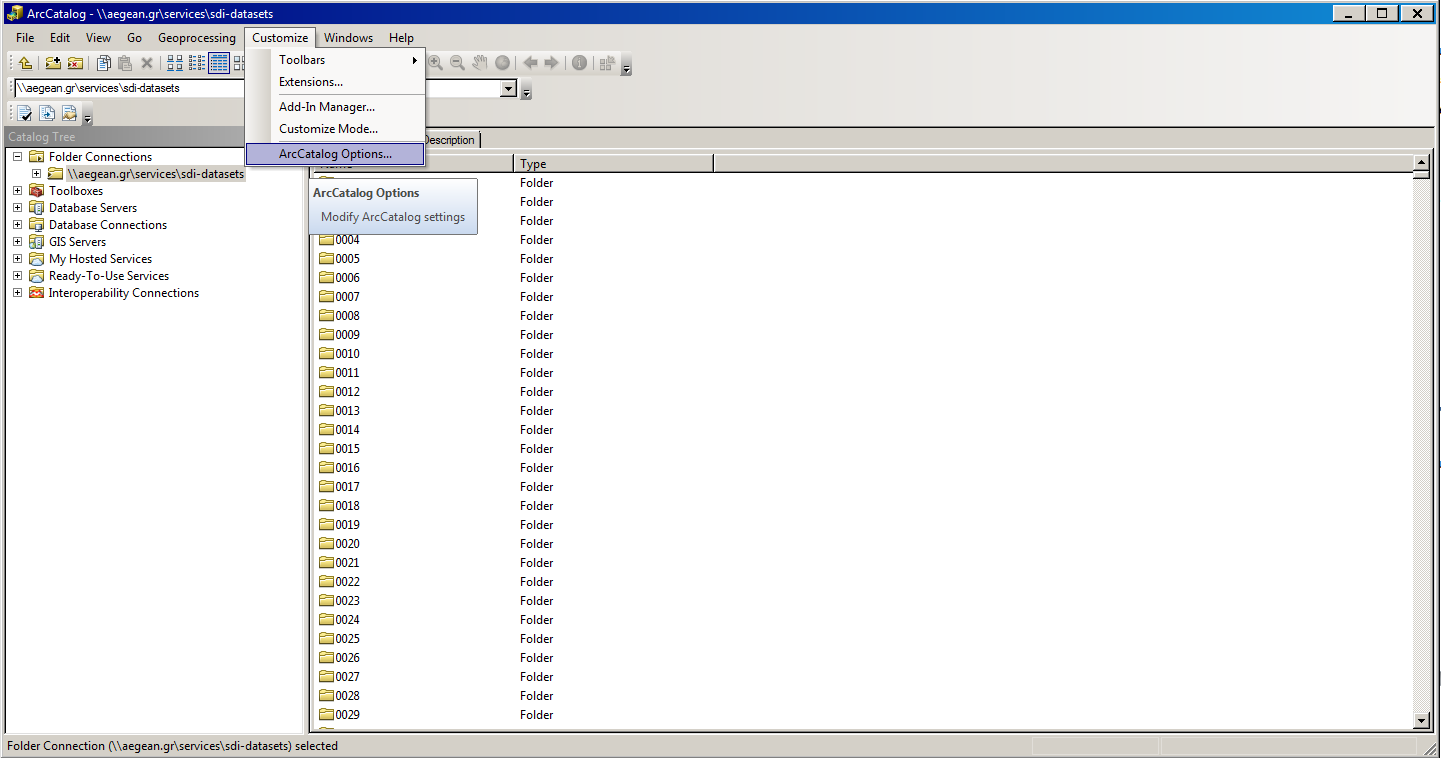Switch to the Description tab
1441x758 pixels.
[x=449, y=140]
